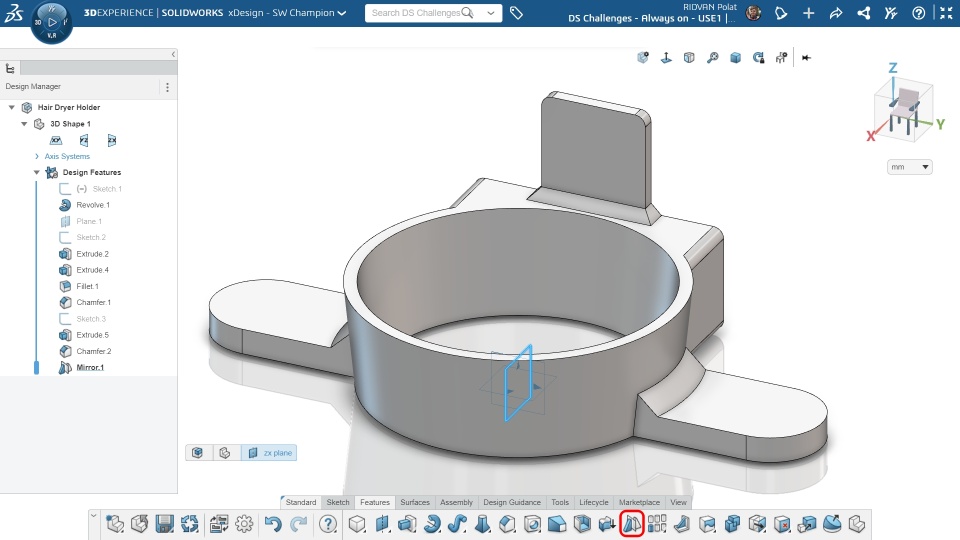Select Extrude.5 in the feature tree
The height and width of the screenshot is (540, 960).
[x=92, y=335]
